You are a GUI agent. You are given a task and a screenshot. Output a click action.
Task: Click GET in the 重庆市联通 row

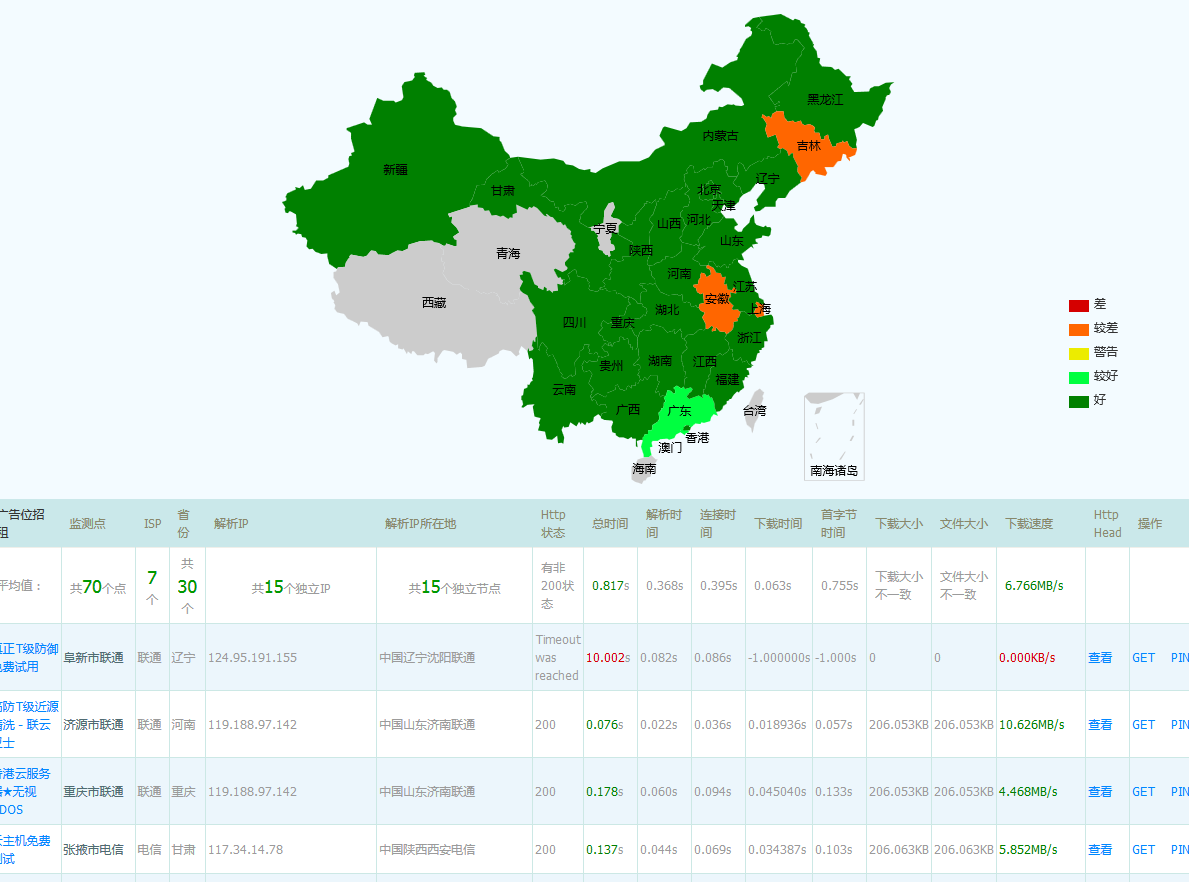tap(1143, 792)
